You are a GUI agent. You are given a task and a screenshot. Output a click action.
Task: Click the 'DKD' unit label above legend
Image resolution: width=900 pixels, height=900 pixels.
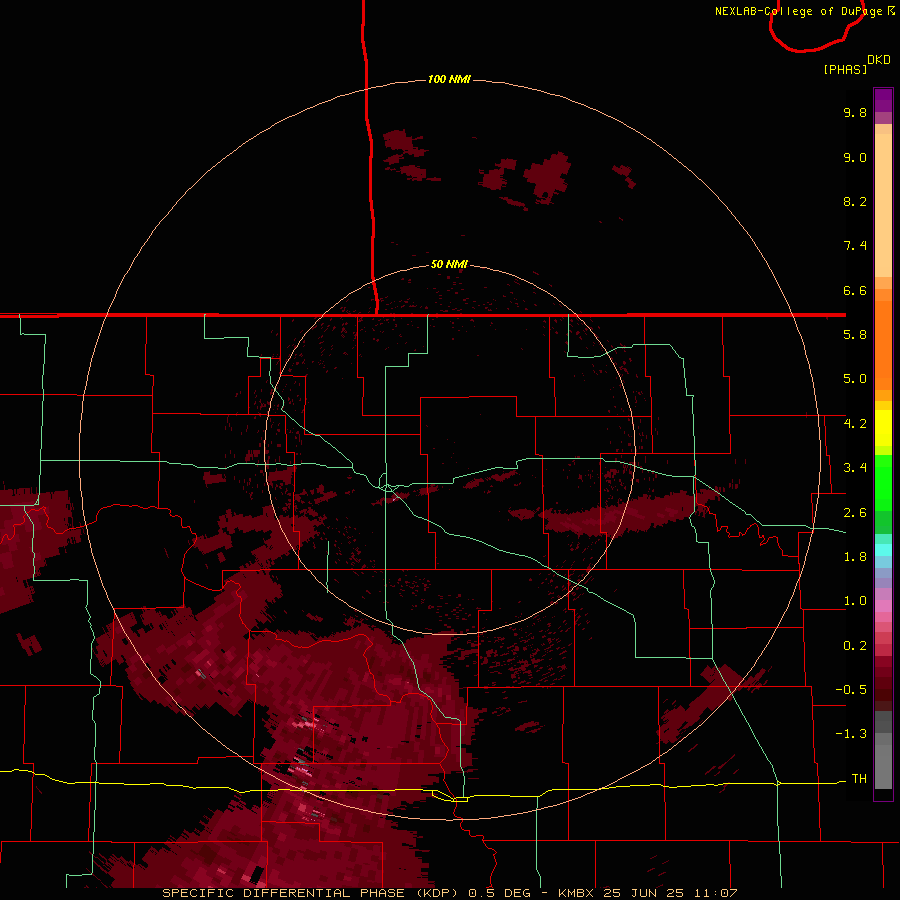[879, 60]
